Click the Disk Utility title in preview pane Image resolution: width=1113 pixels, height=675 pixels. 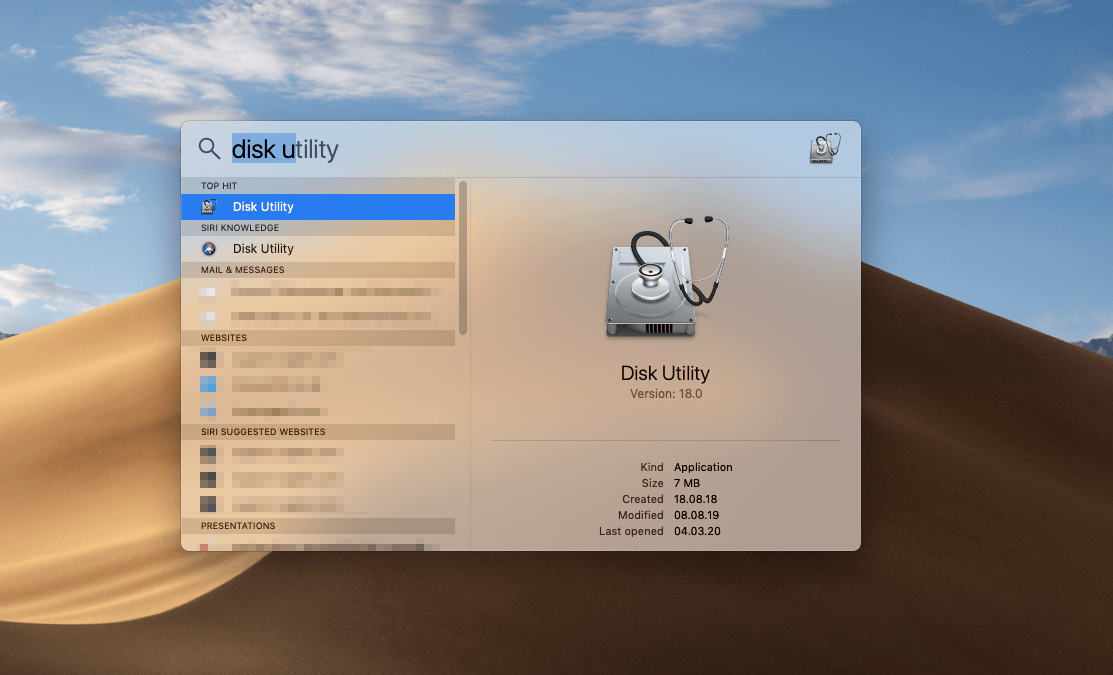point(665,373)
